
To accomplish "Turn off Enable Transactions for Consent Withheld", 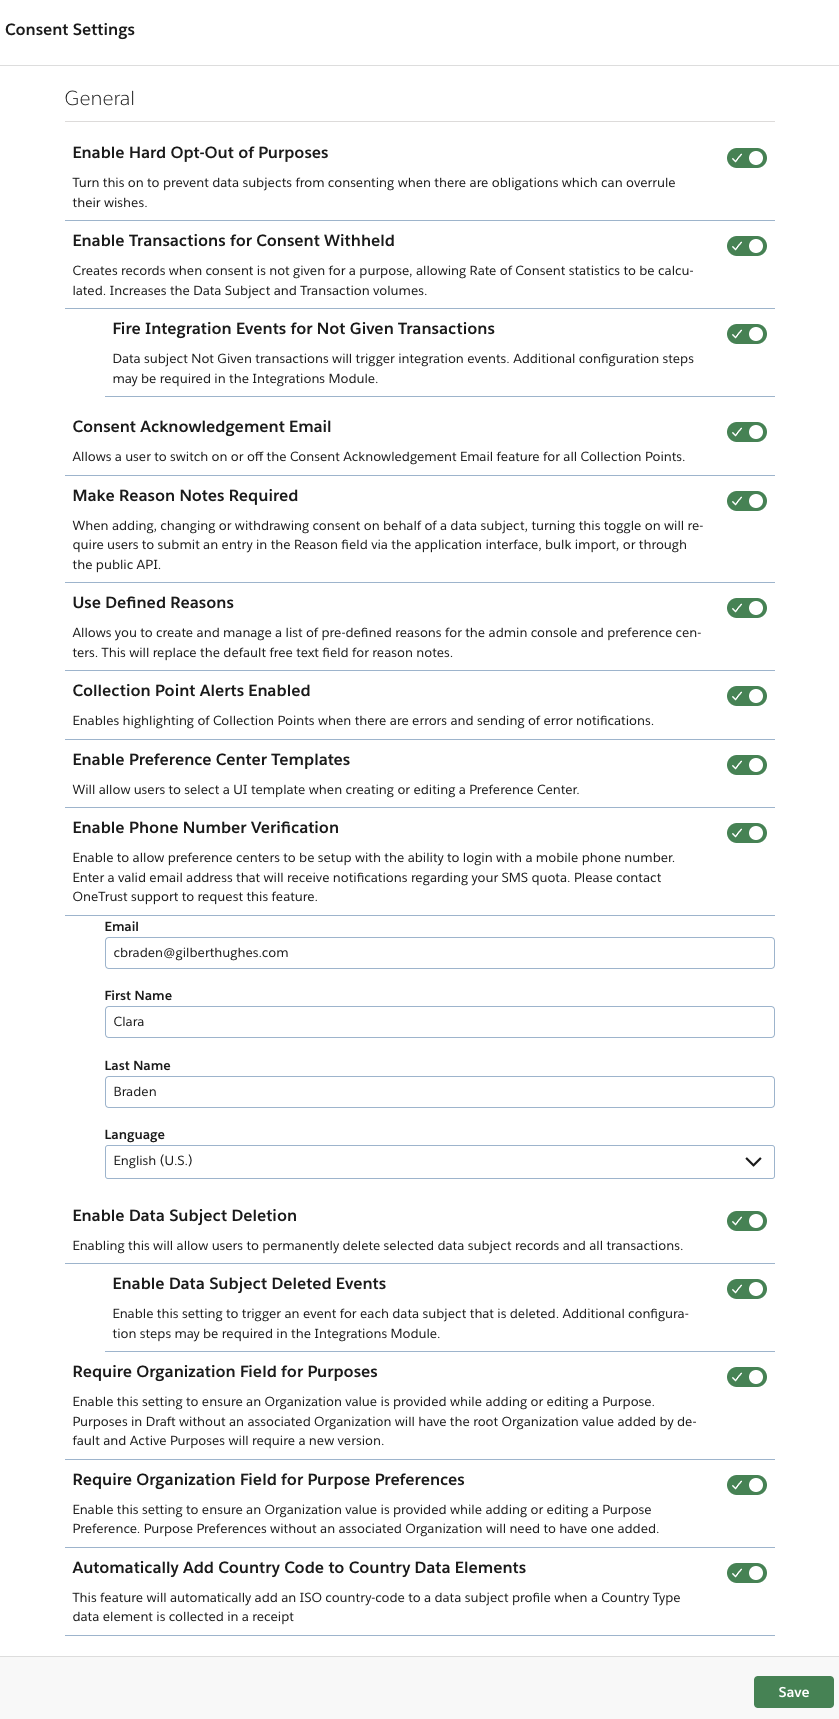I will [745, 245].
